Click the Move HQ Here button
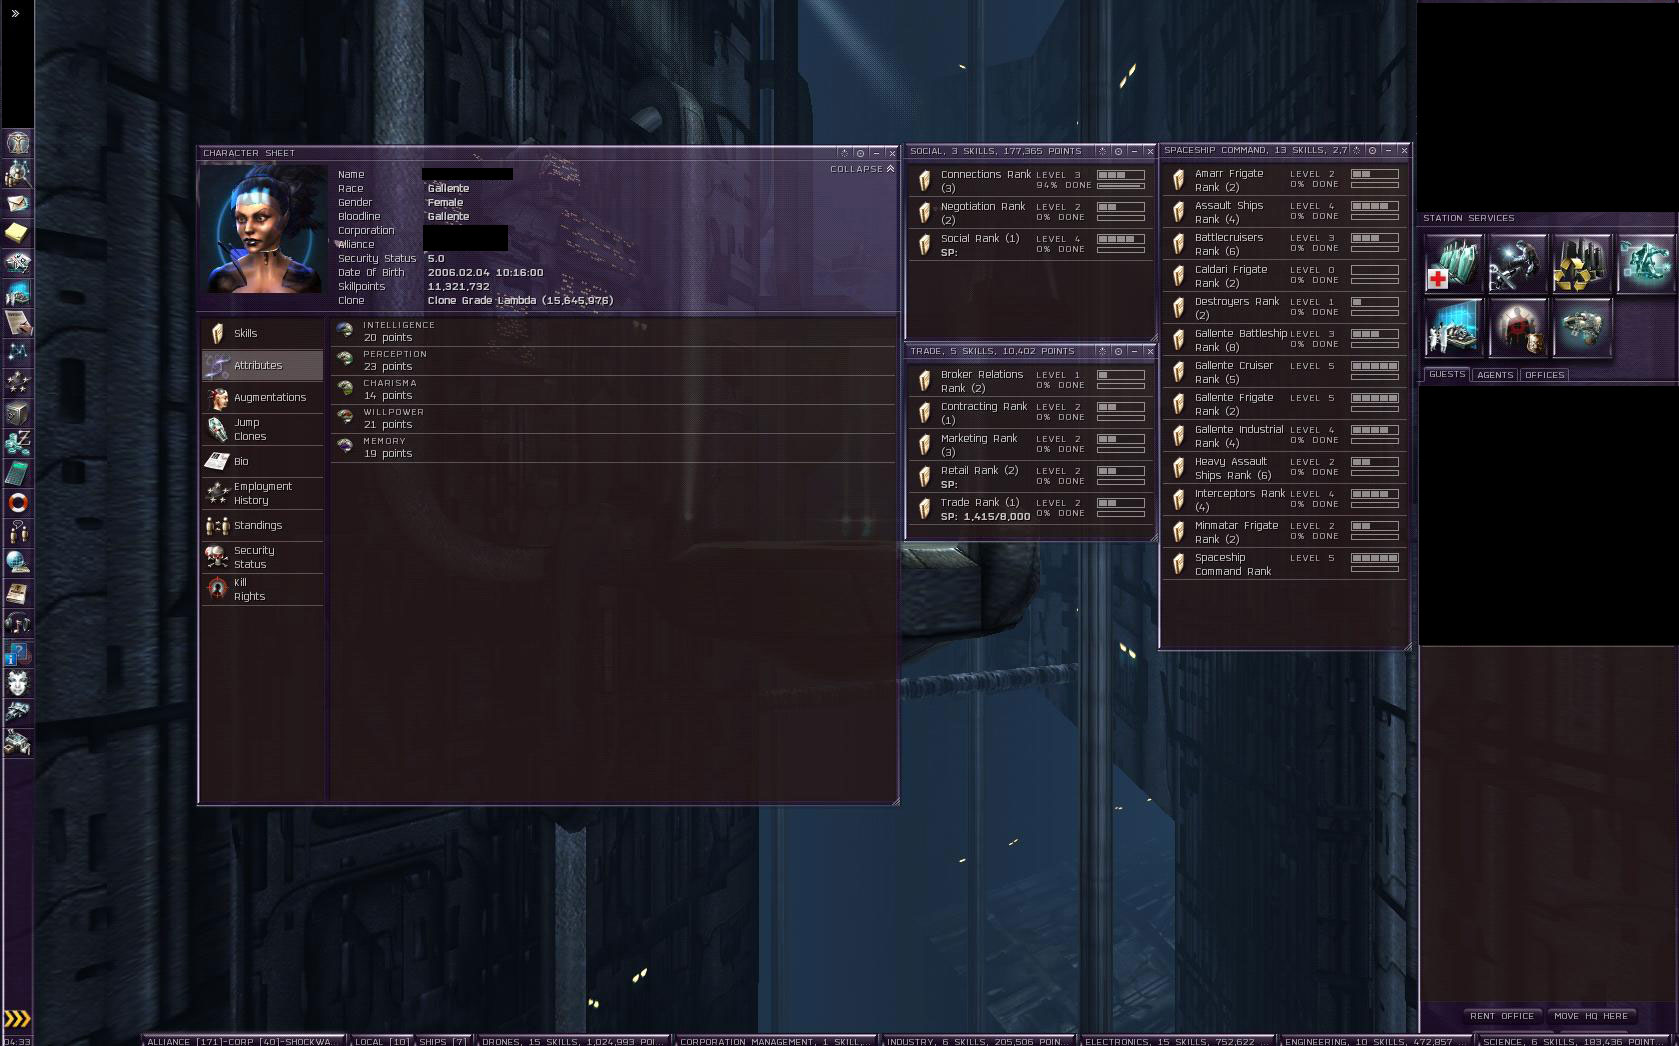The width and height of the screenshot is (1679, 1046). (1591, 1016)
